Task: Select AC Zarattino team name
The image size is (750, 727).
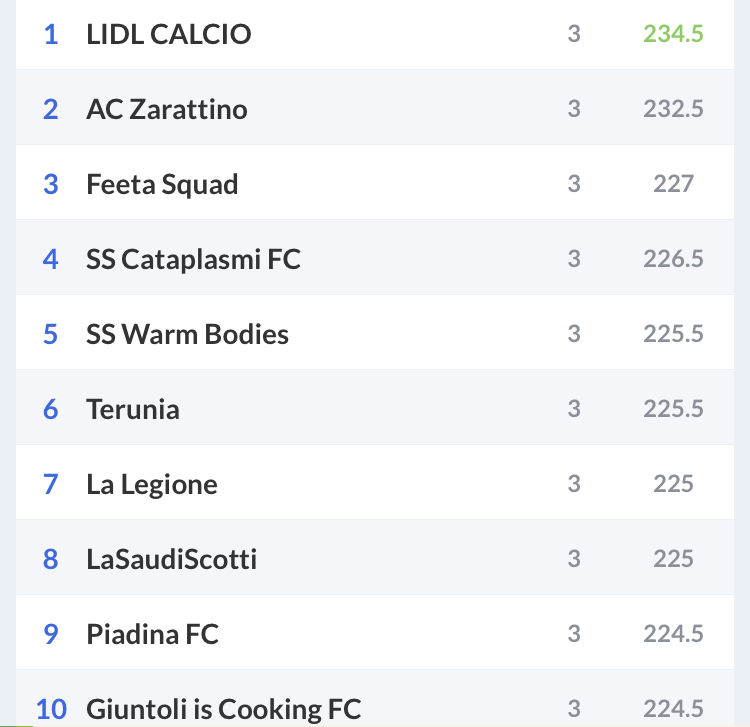Action: tap(167, 109)
